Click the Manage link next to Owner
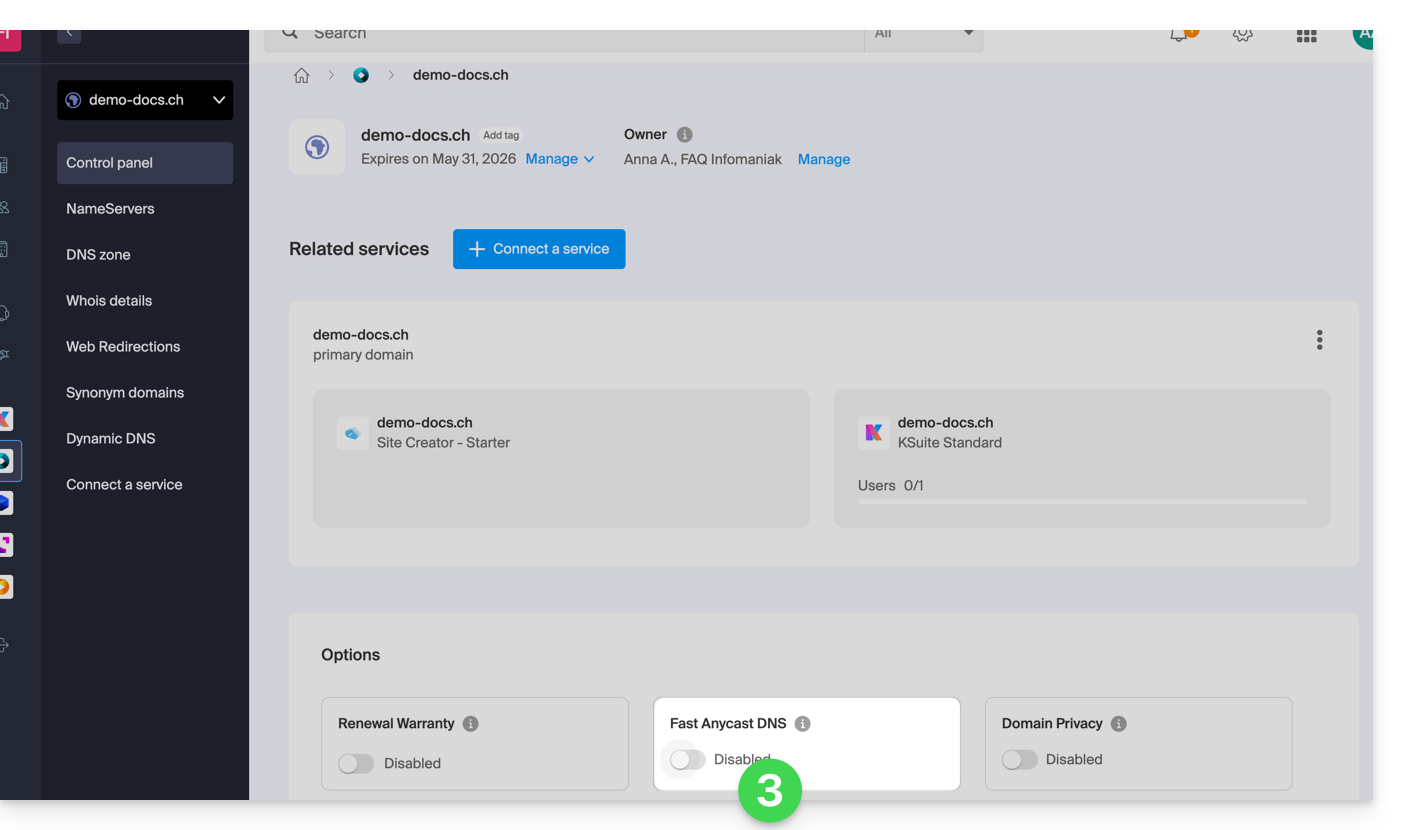Screen dimensions: 1403x830 coord(823,159)
